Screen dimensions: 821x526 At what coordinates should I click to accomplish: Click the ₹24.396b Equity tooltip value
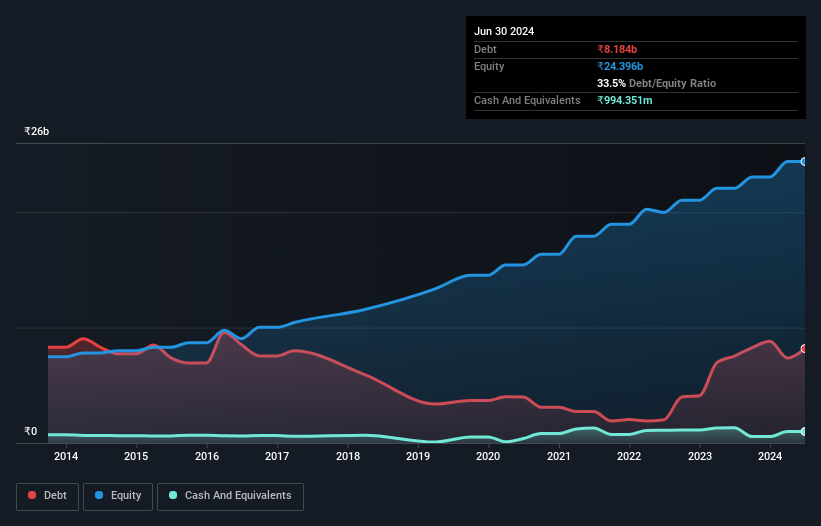pos(620,66)
